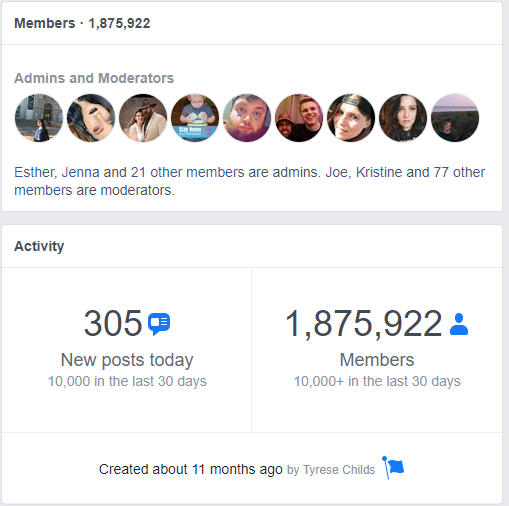Open admin avatar showing woman before building
The width and height of the screenshot is (509, 506).
tap(39, 118)
